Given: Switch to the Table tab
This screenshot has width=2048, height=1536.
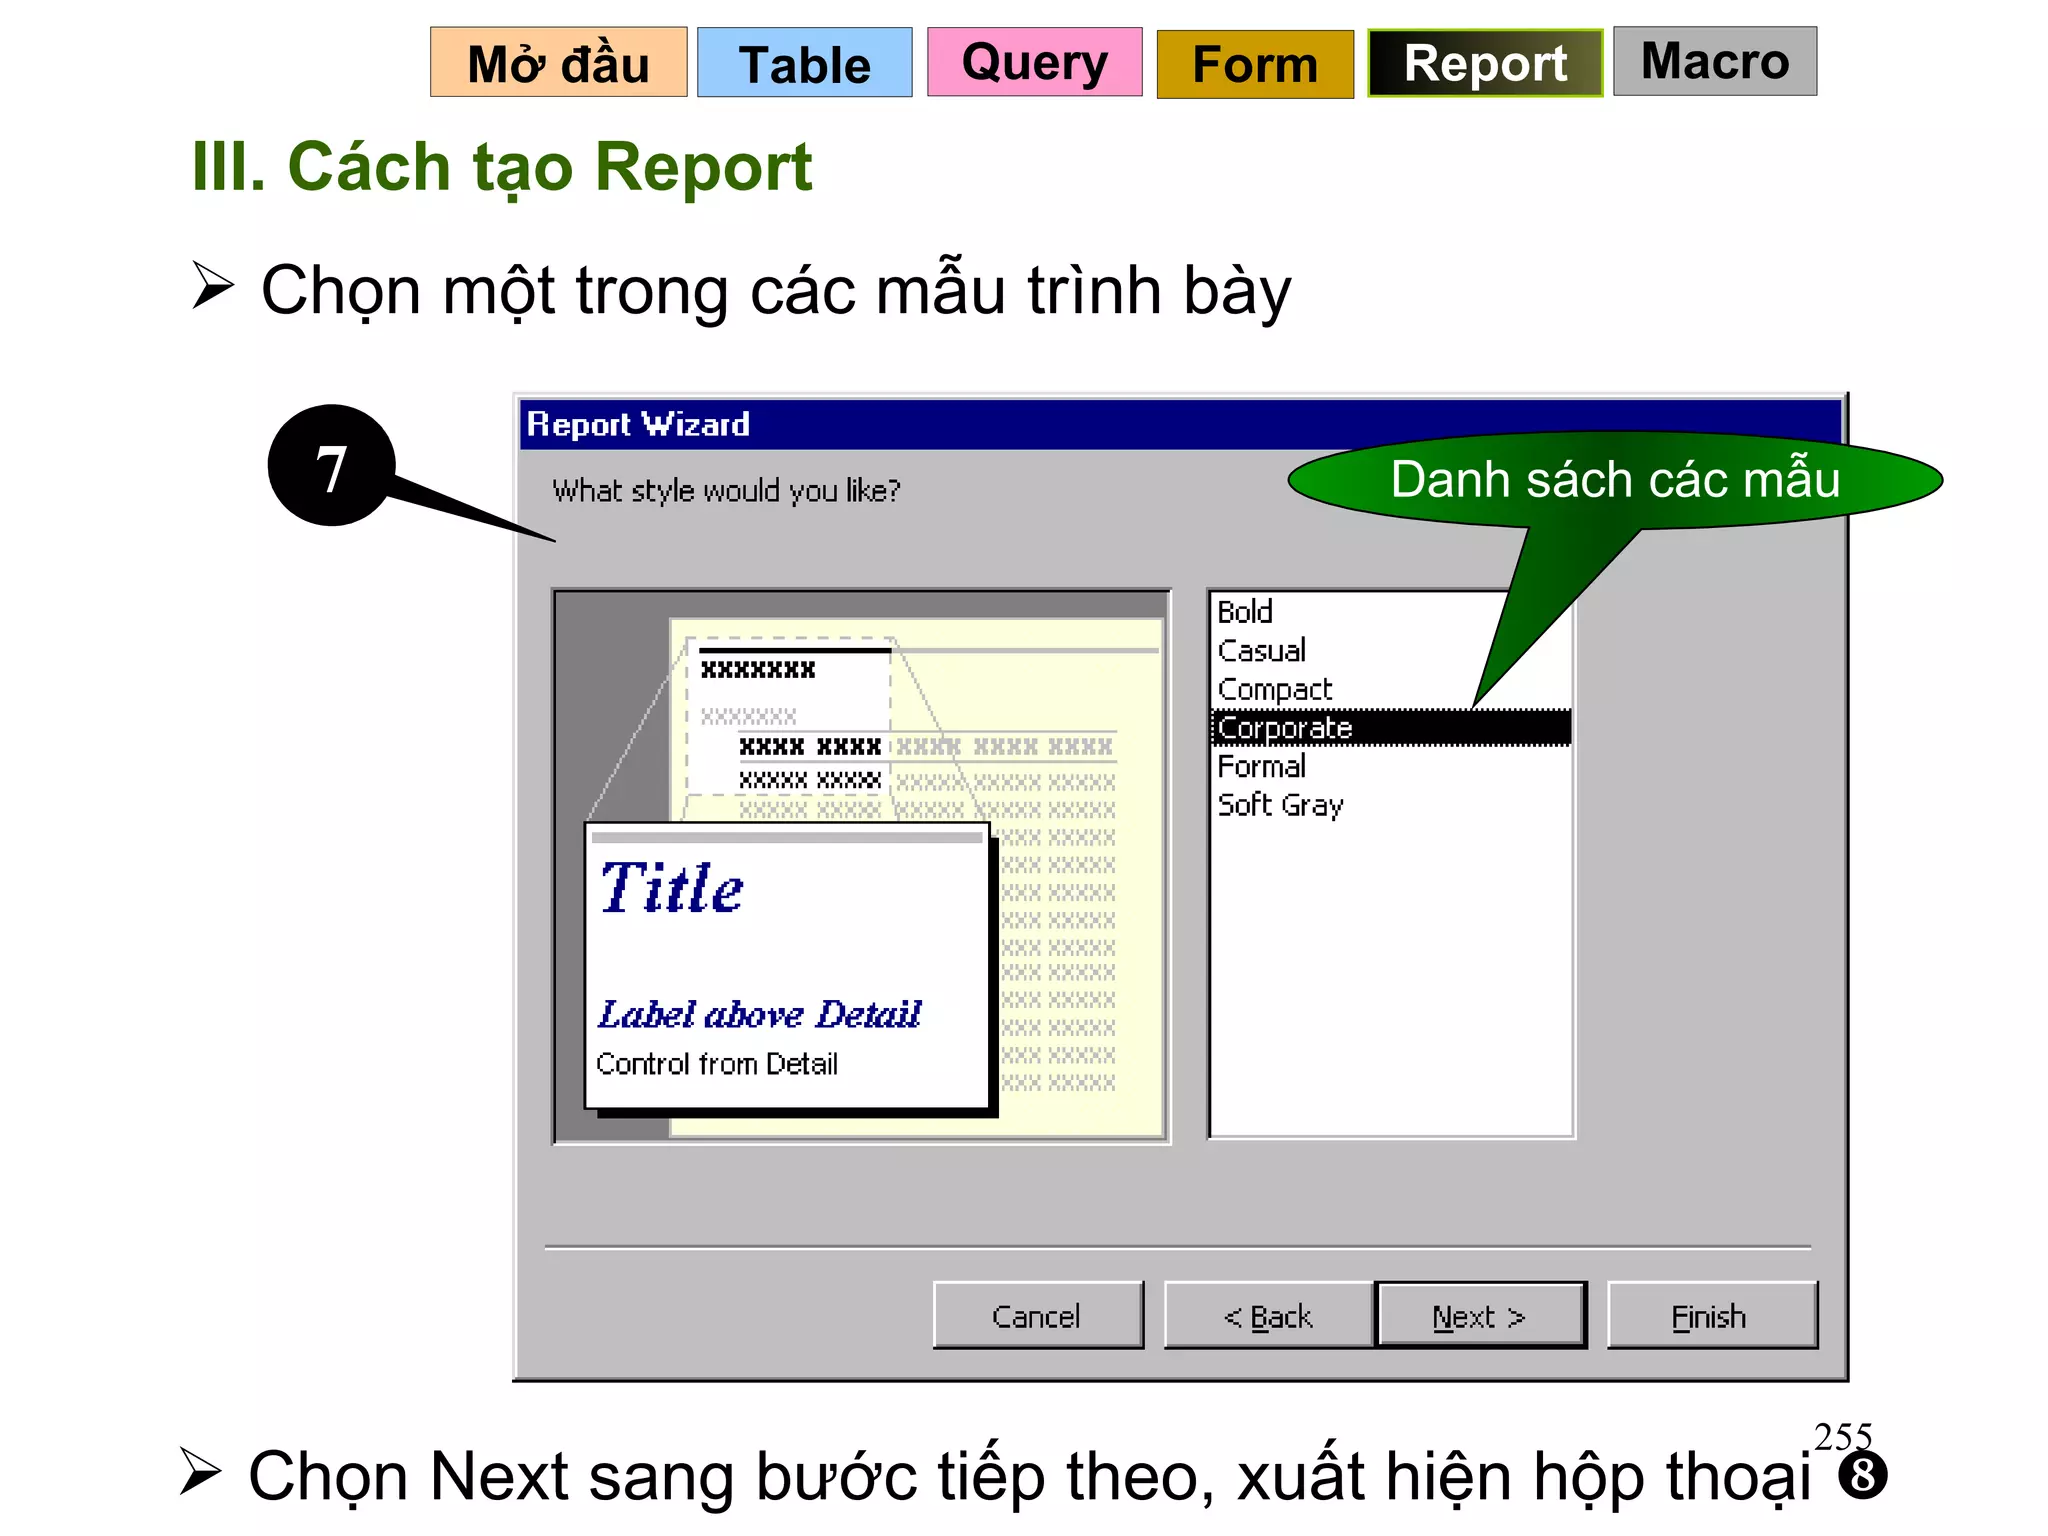Looking at the screenshot, I should pos(804,63).
